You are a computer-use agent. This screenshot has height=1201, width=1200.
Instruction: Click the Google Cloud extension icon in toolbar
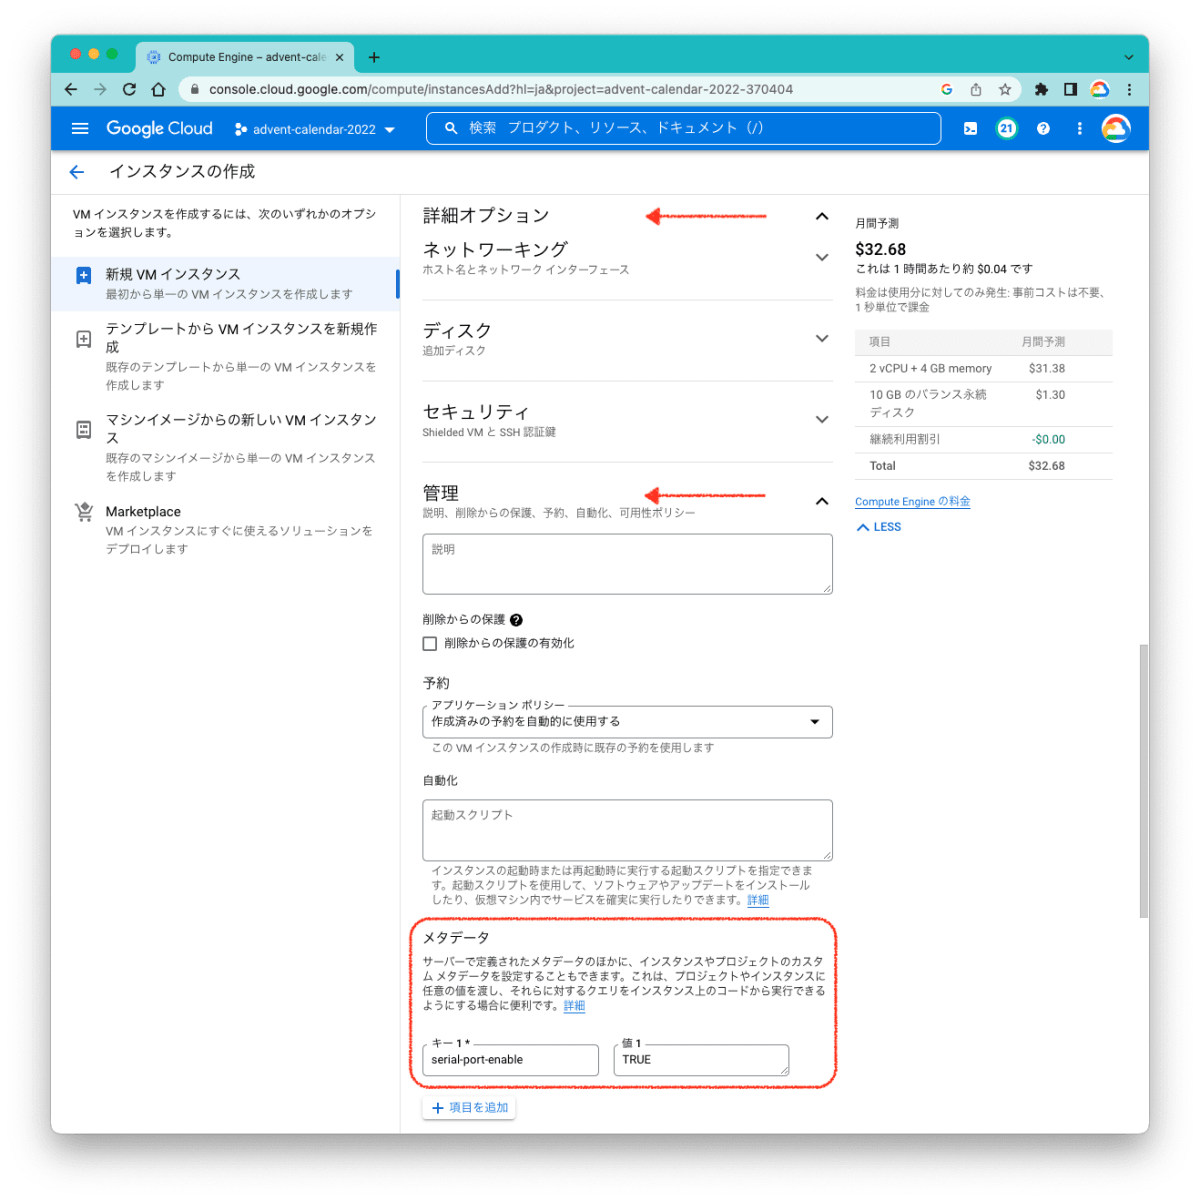point(1100,89)
